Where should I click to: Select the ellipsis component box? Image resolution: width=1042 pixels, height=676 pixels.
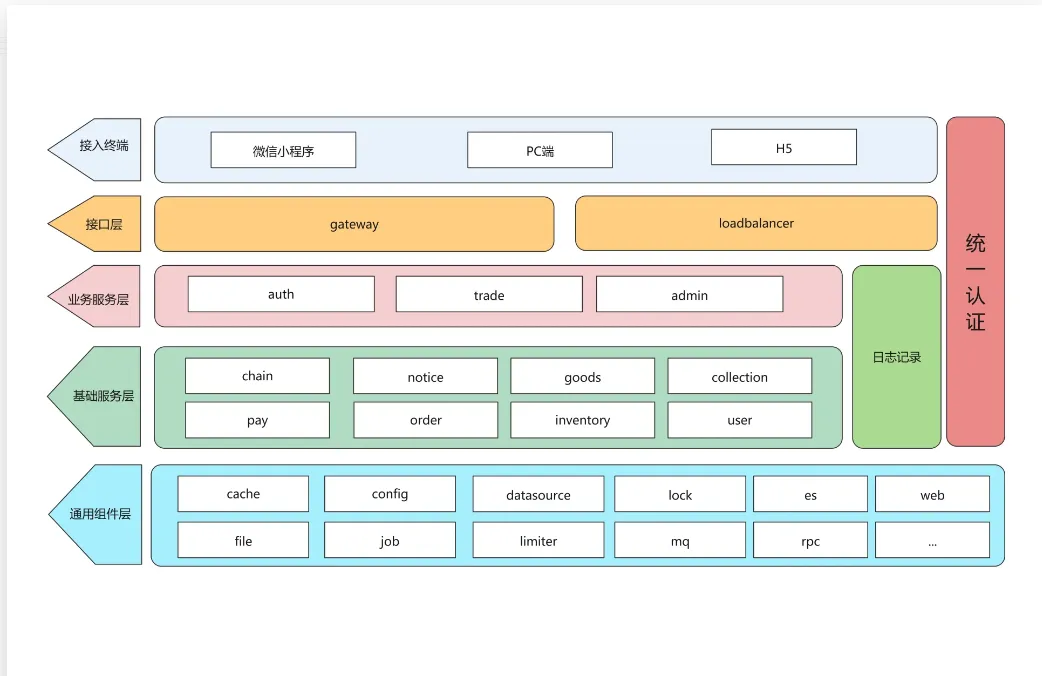pos(932,541)
